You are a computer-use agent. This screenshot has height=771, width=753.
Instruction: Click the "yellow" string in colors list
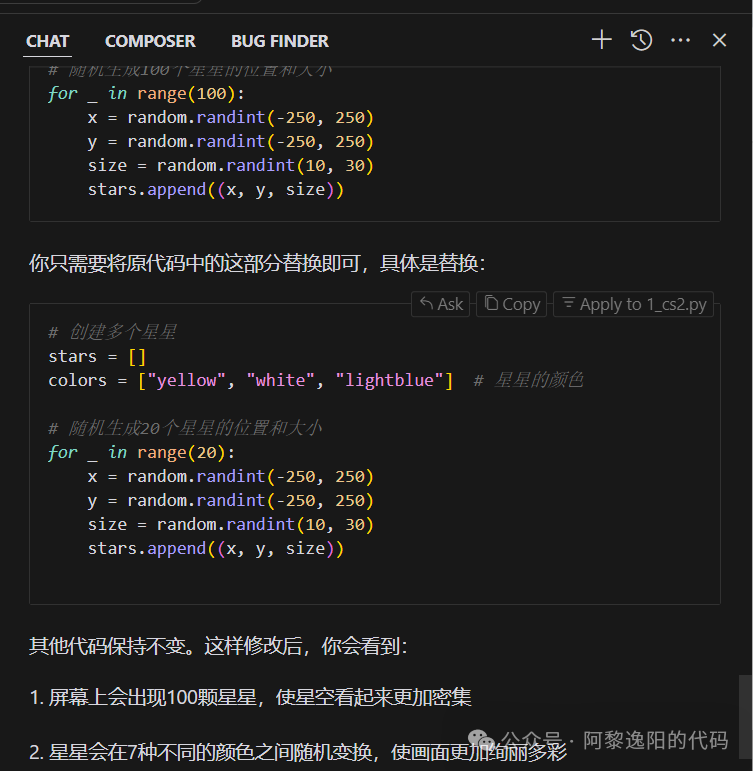point(187,380)
